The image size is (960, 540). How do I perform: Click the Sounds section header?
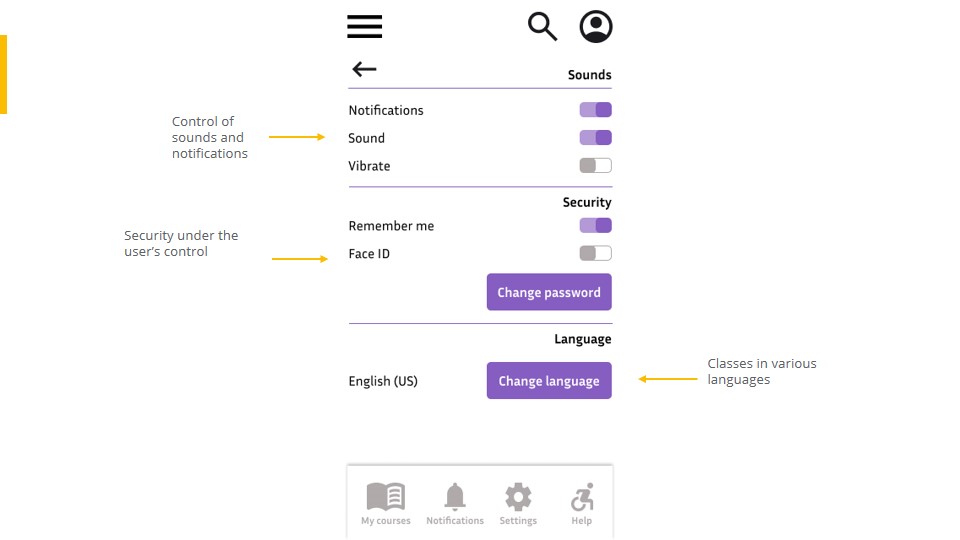coord(589,75)
